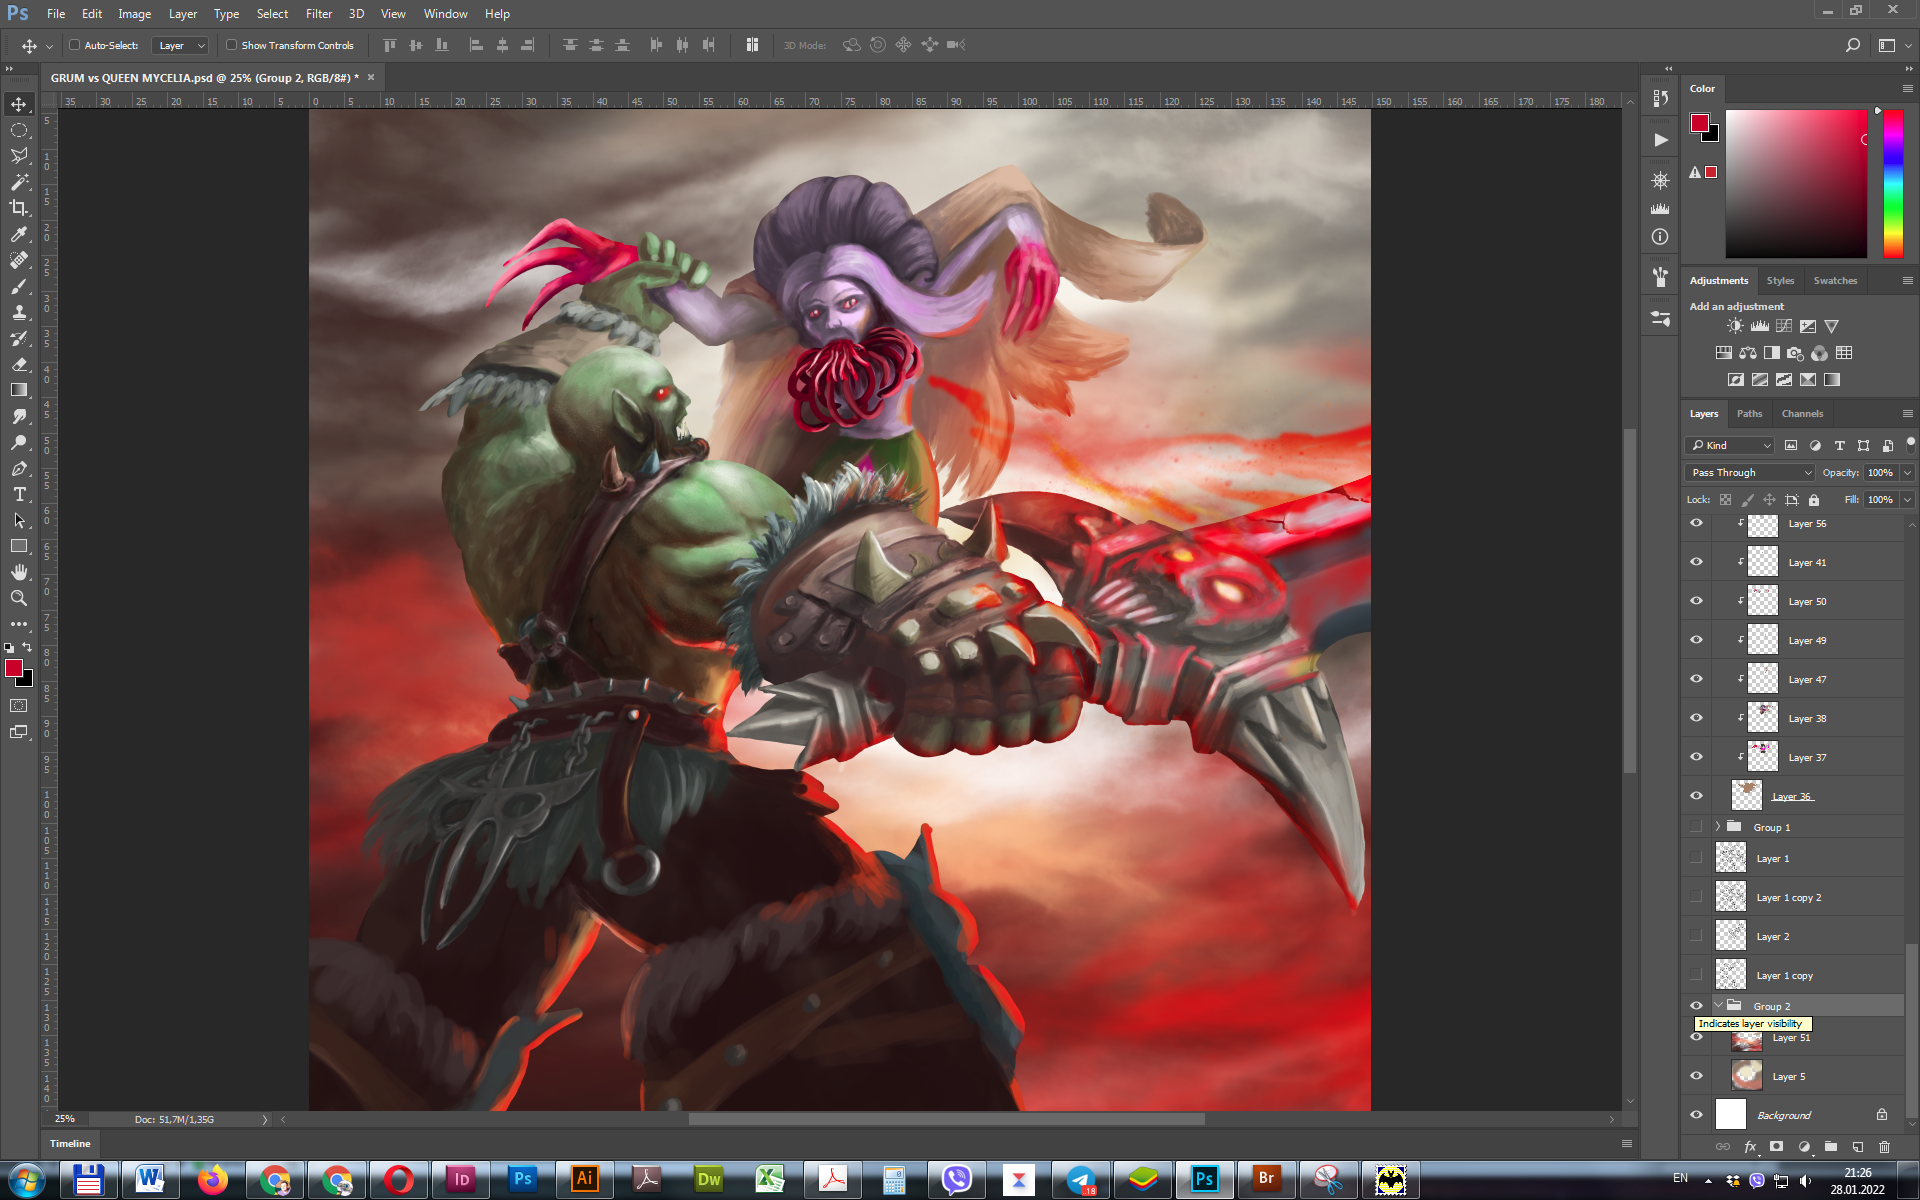Select the Magic Wand tool
Screen dimensions: 1920x1200
(x=19, y=182)
